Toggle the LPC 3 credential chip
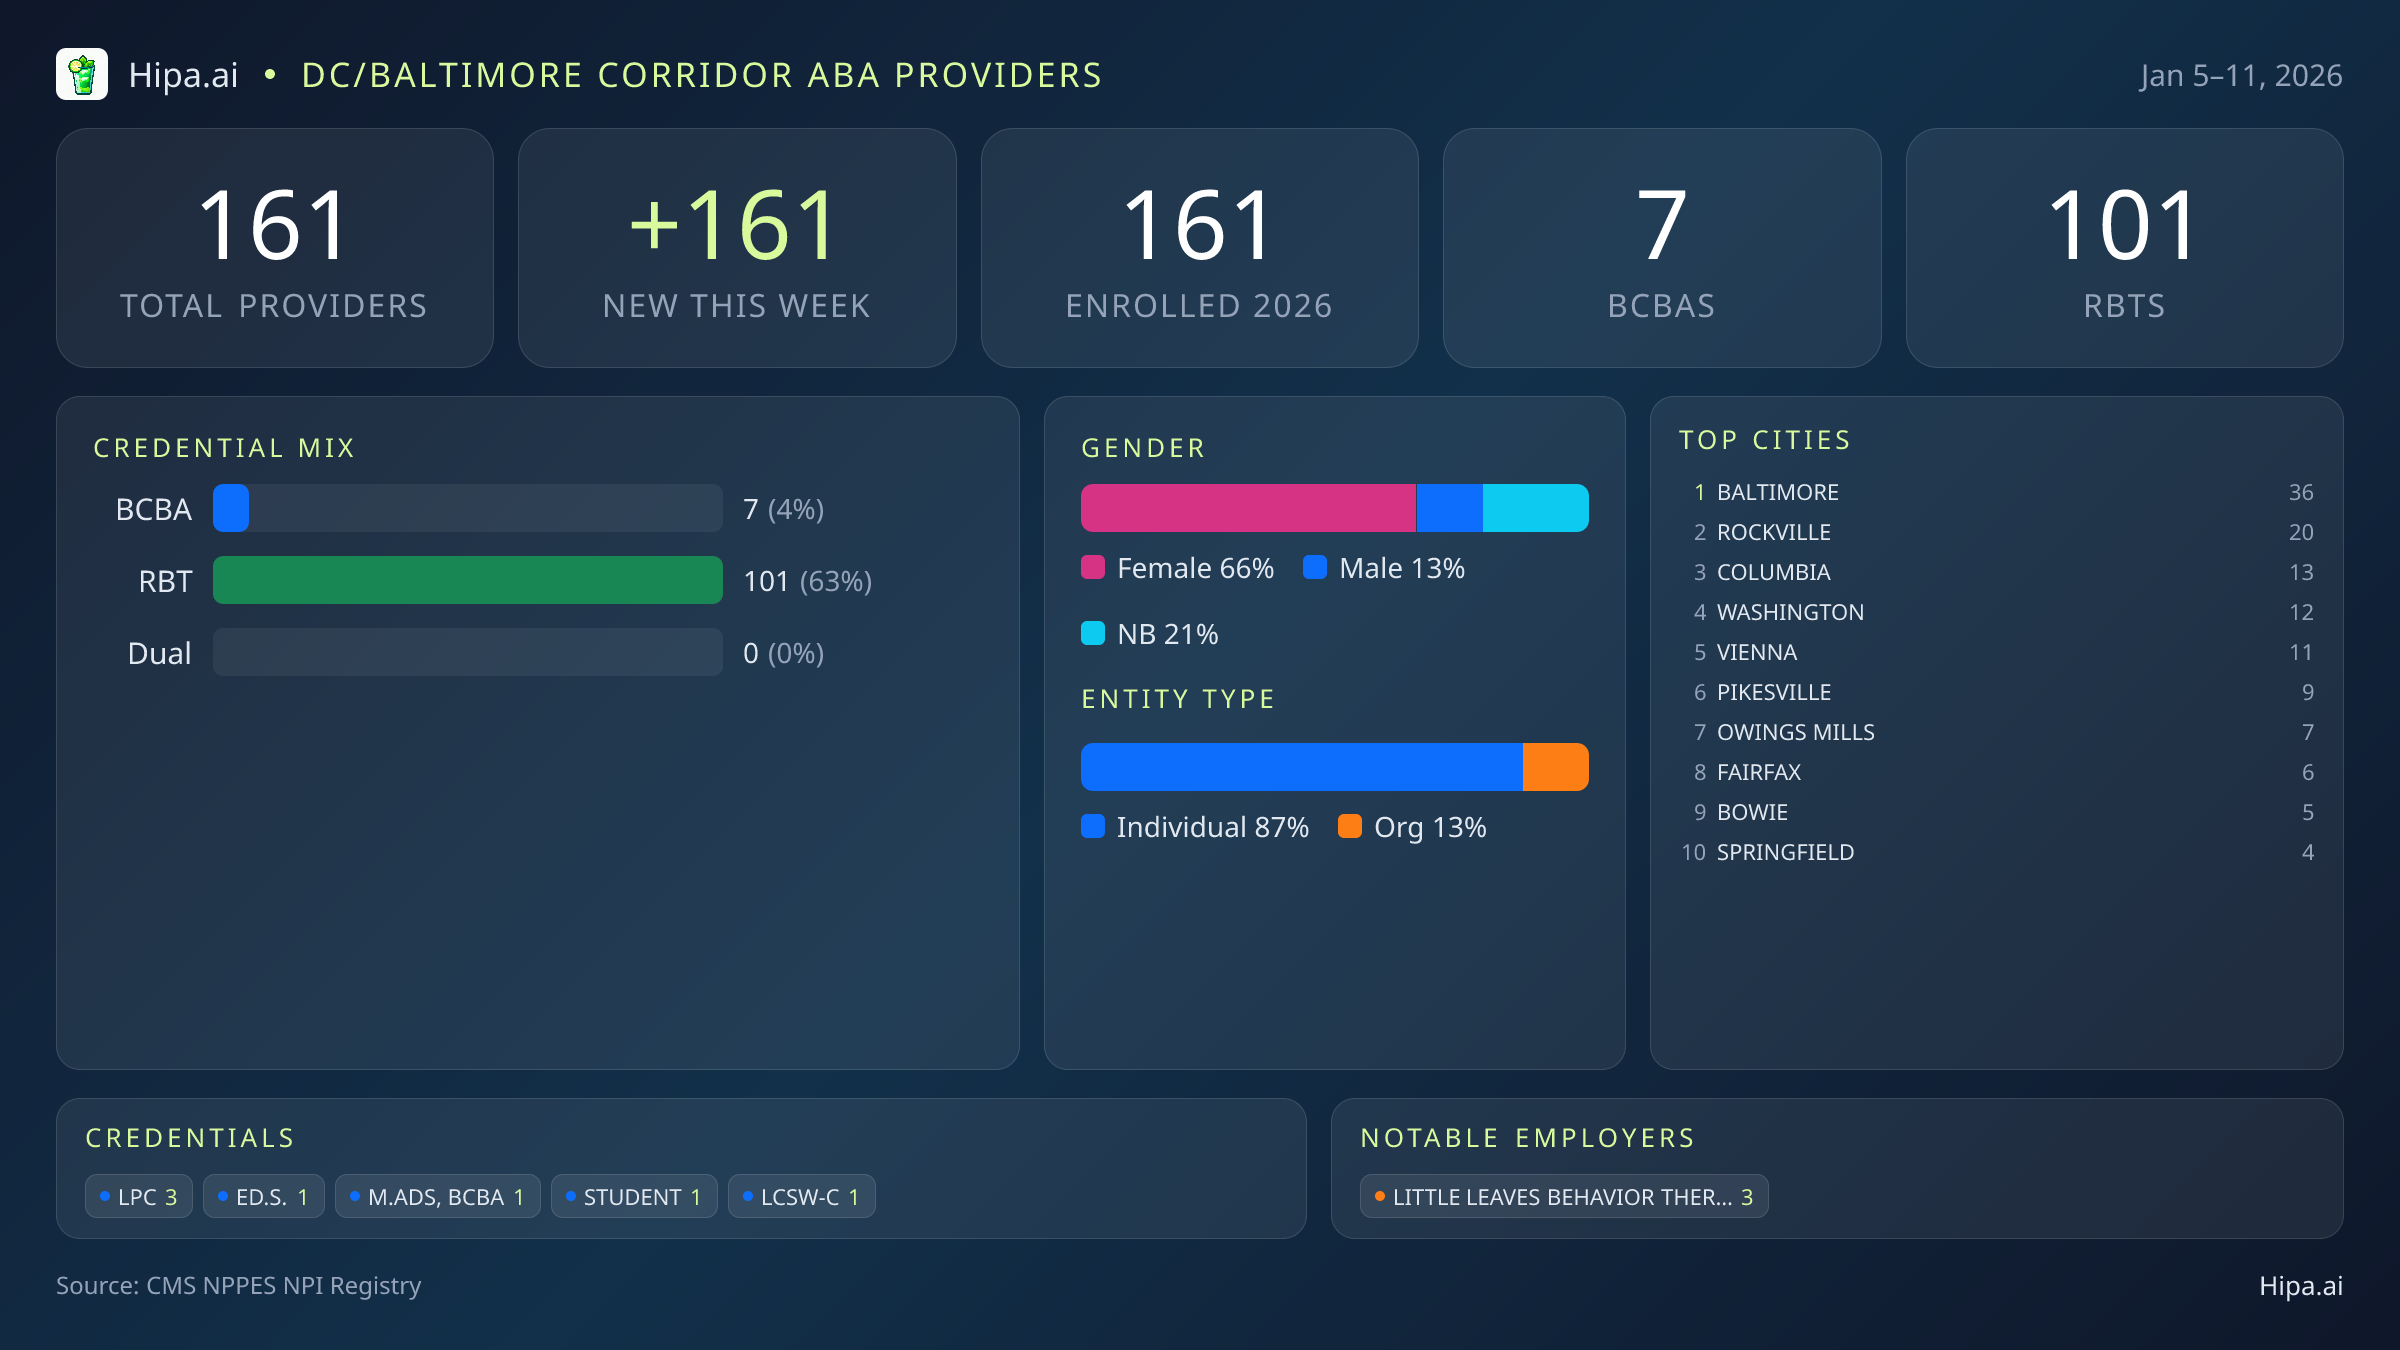The width and height of the screenshot is (2400, 1350). (x=138, y=1196)
